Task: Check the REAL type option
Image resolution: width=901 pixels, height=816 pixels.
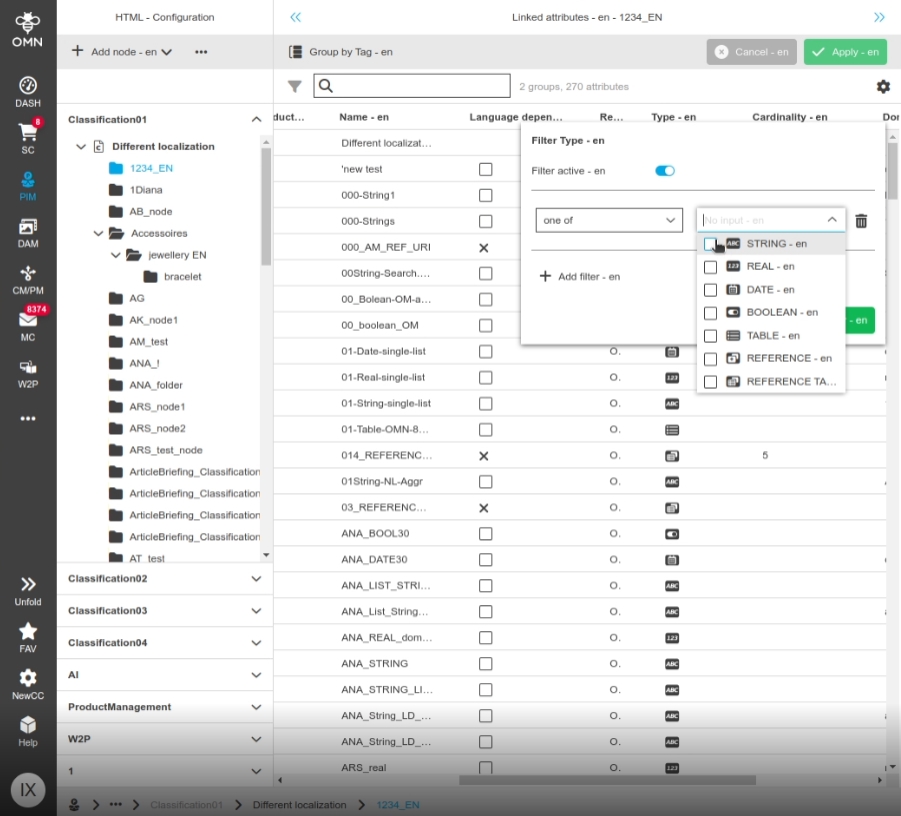Action: pos(710,267)
